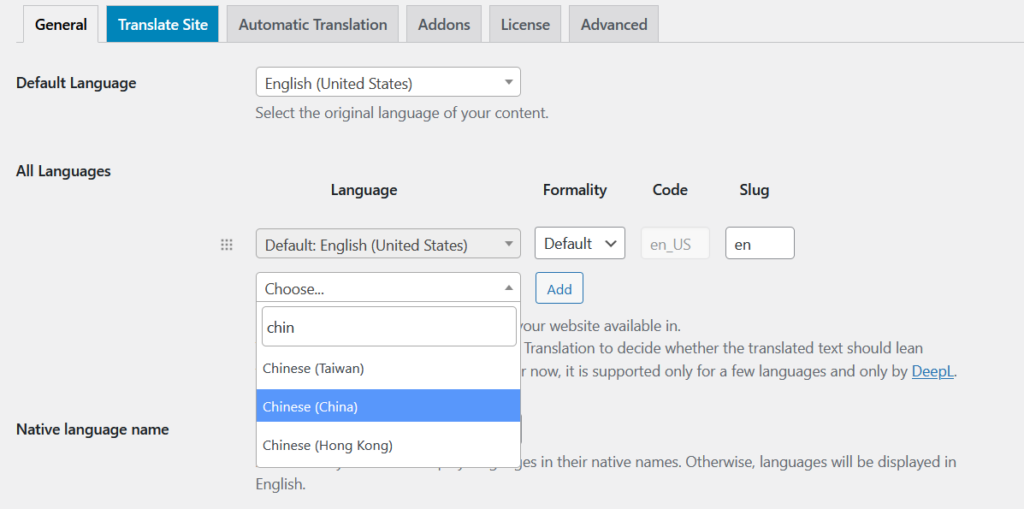Click the en_US code field

tap(675, 244)
